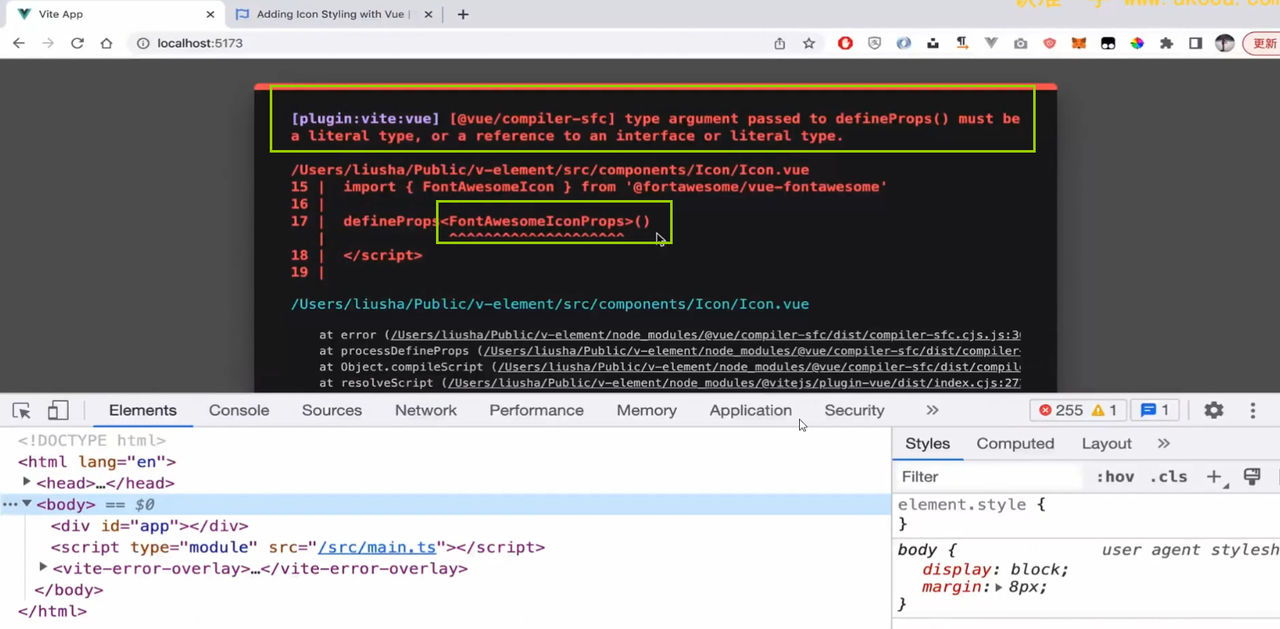Image resolution: width=1280 pixels, height=629 pixels.
Task: Select the <!DOCTYPE html> line
Action: coord(92,440)
